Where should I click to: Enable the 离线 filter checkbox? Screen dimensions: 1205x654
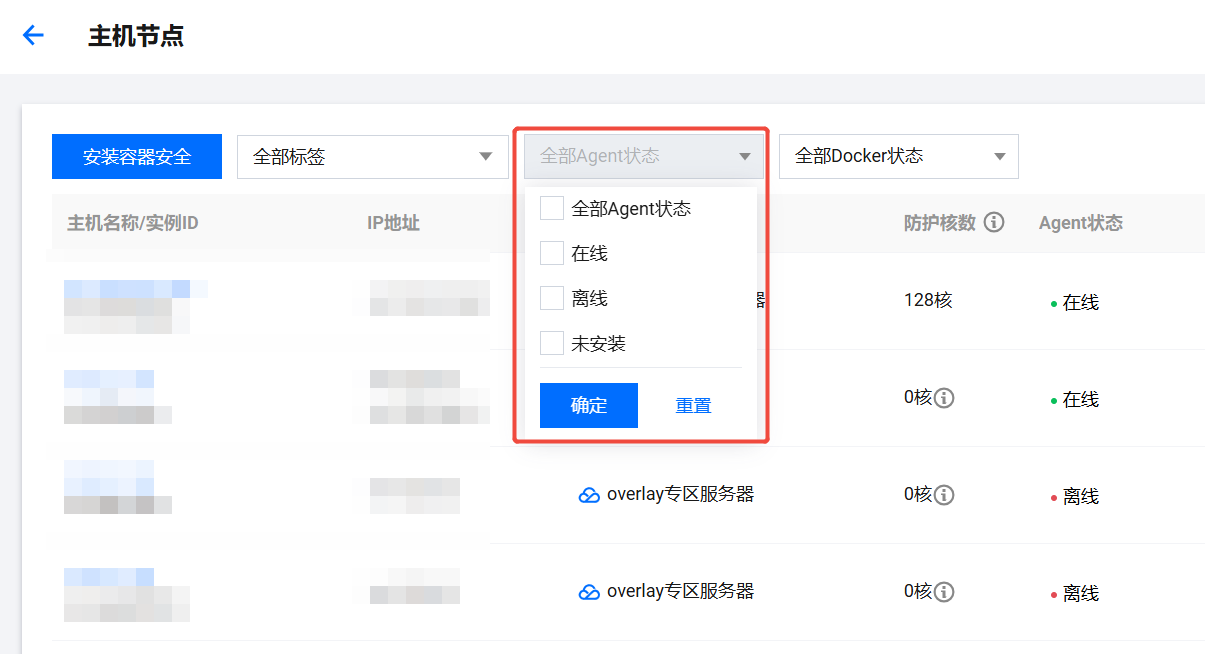pyautogui.click(x=552, y=298)
